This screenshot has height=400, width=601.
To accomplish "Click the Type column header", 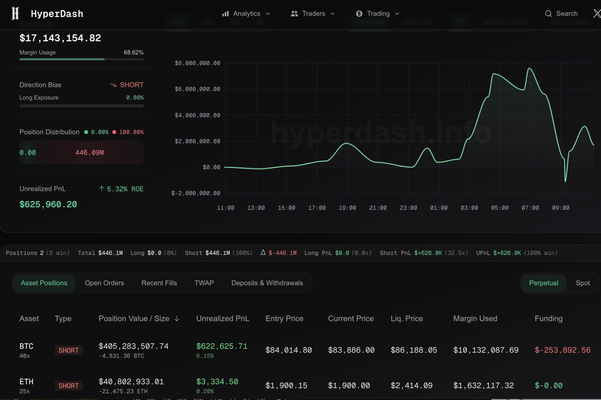I will tap(63, 318).
